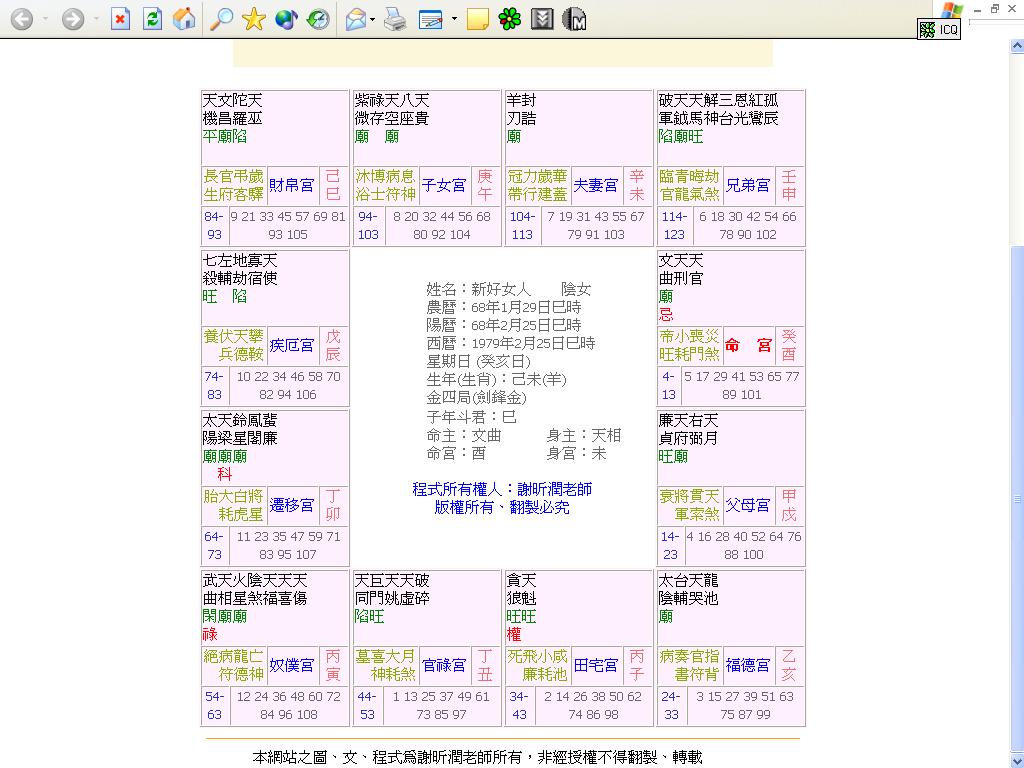Open the Search panel
Screen dimensions: 1024x768
coord(221,18)
